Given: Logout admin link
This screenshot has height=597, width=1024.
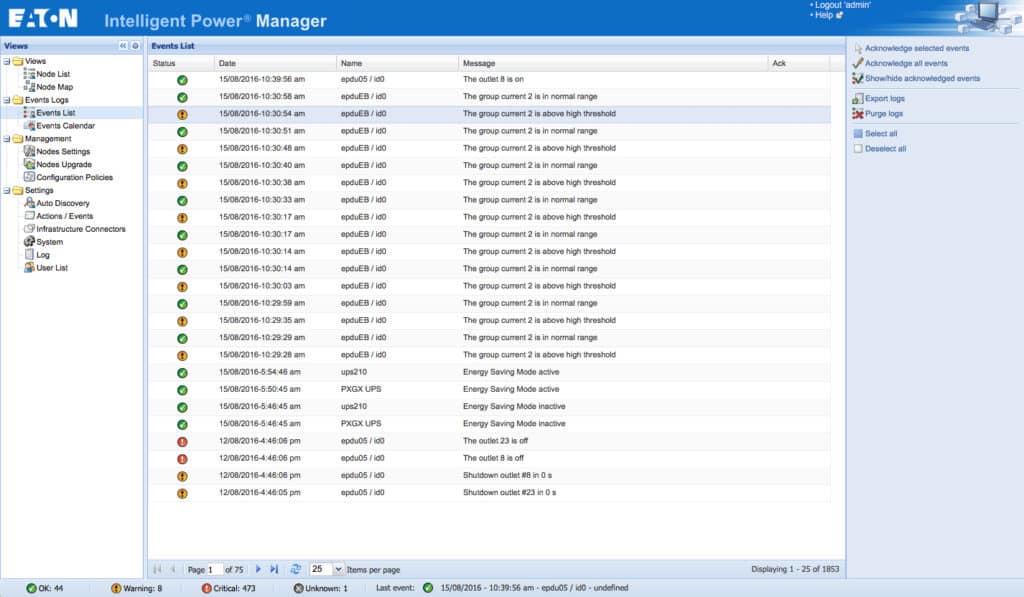Looking at the screenshot, I should [x=842, y=5].
